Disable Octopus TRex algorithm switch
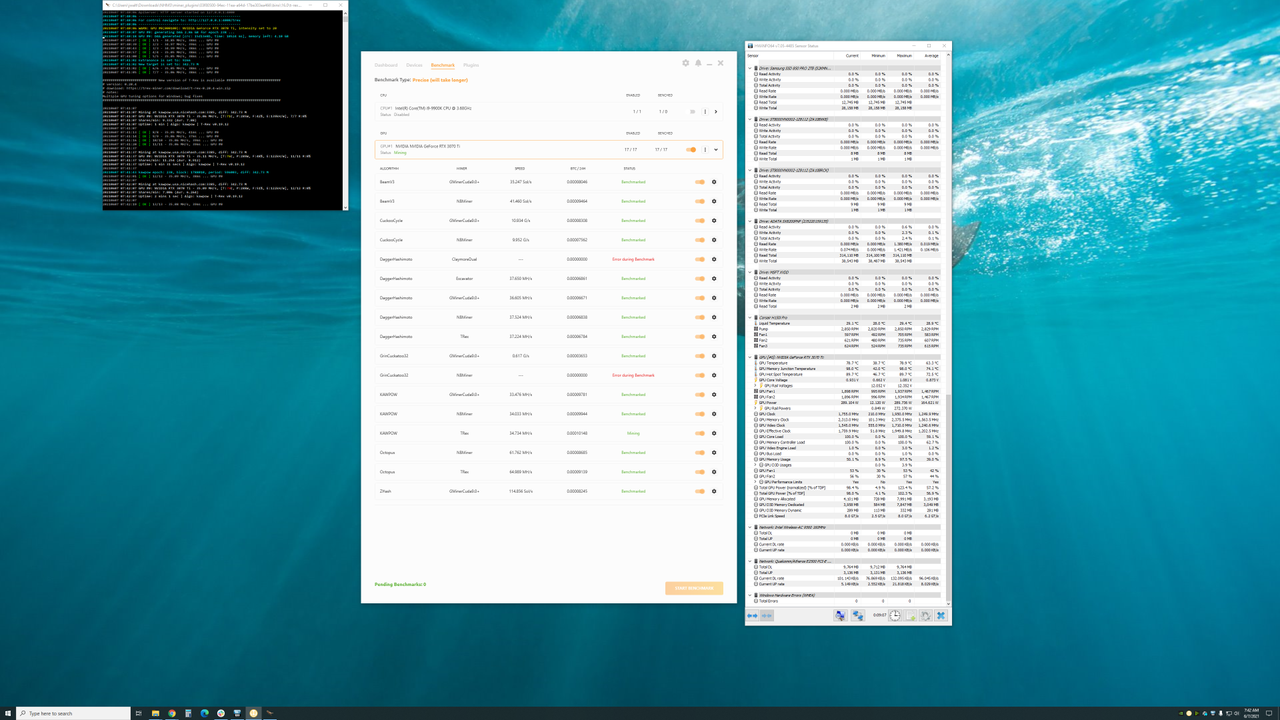The width and height of the screenshot is (1280, 720). 700,472
